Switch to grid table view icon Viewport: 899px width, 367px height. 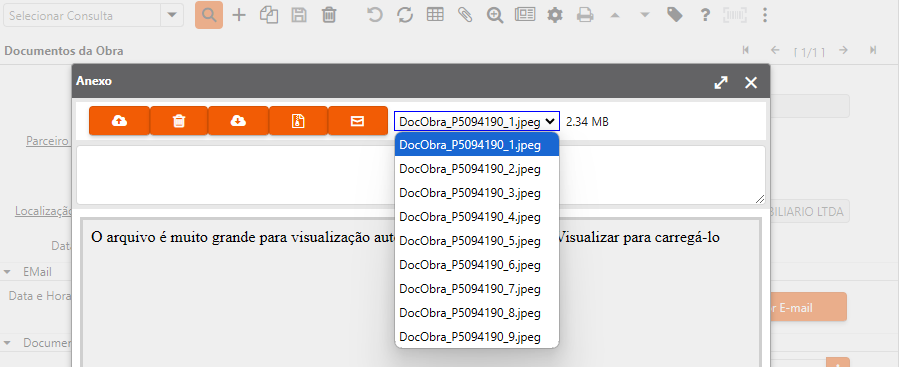(x=435, y=15)
